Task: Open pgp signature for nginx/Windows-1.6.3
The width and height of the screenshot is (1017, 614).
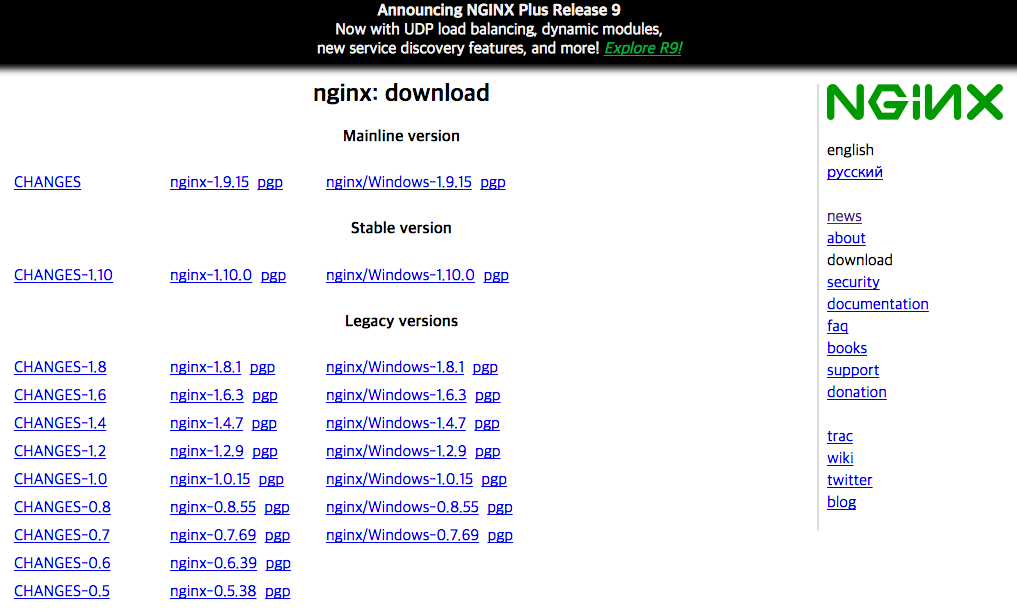Action: click(x=488, y=396)
